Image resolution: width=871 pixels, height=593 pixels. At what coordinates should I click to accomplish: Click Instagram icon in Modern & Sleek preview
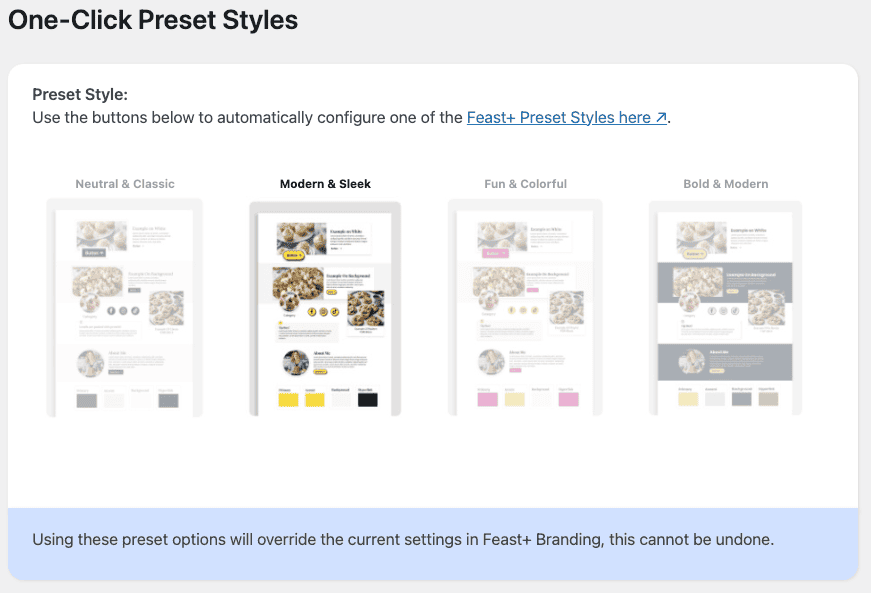pos(323,311)
